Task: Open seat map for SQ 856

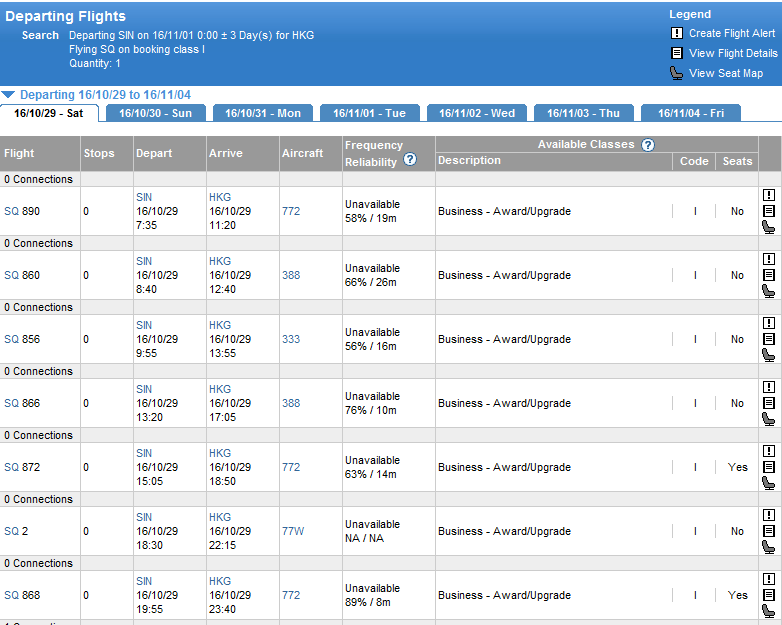Action: (x=768, y=355)
